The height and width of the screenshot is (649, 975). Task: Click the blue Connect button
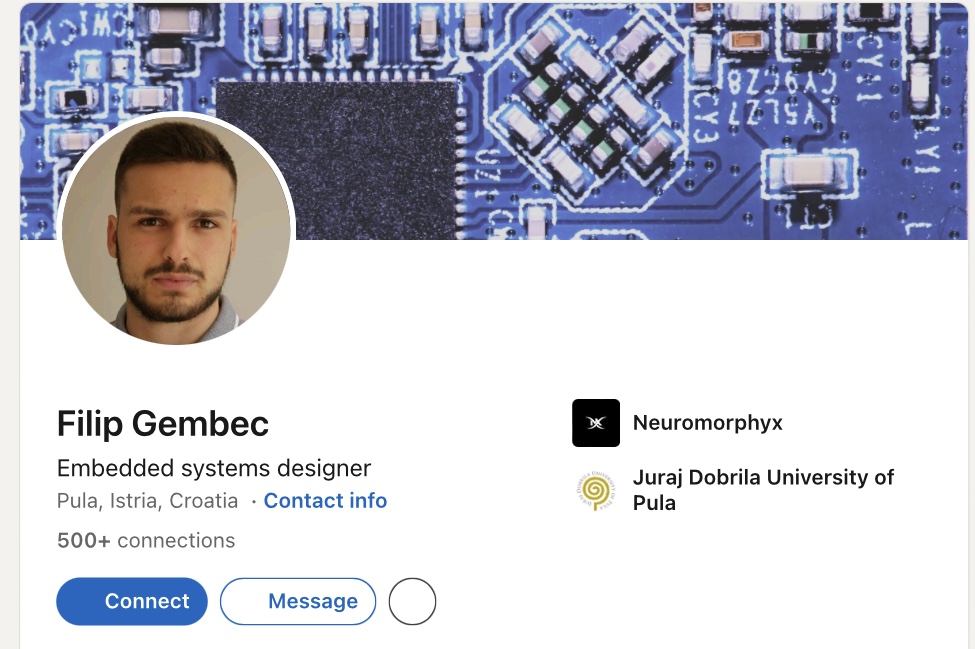click(132, 601)
